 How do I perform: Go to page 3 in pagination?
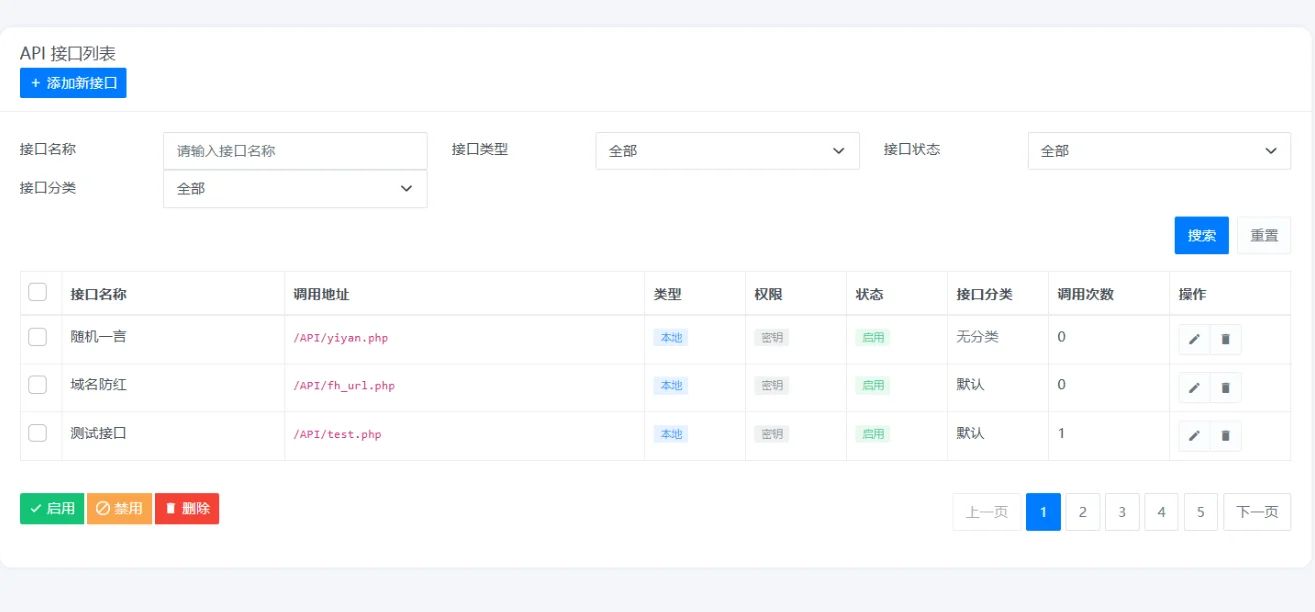coord(1122,511)
